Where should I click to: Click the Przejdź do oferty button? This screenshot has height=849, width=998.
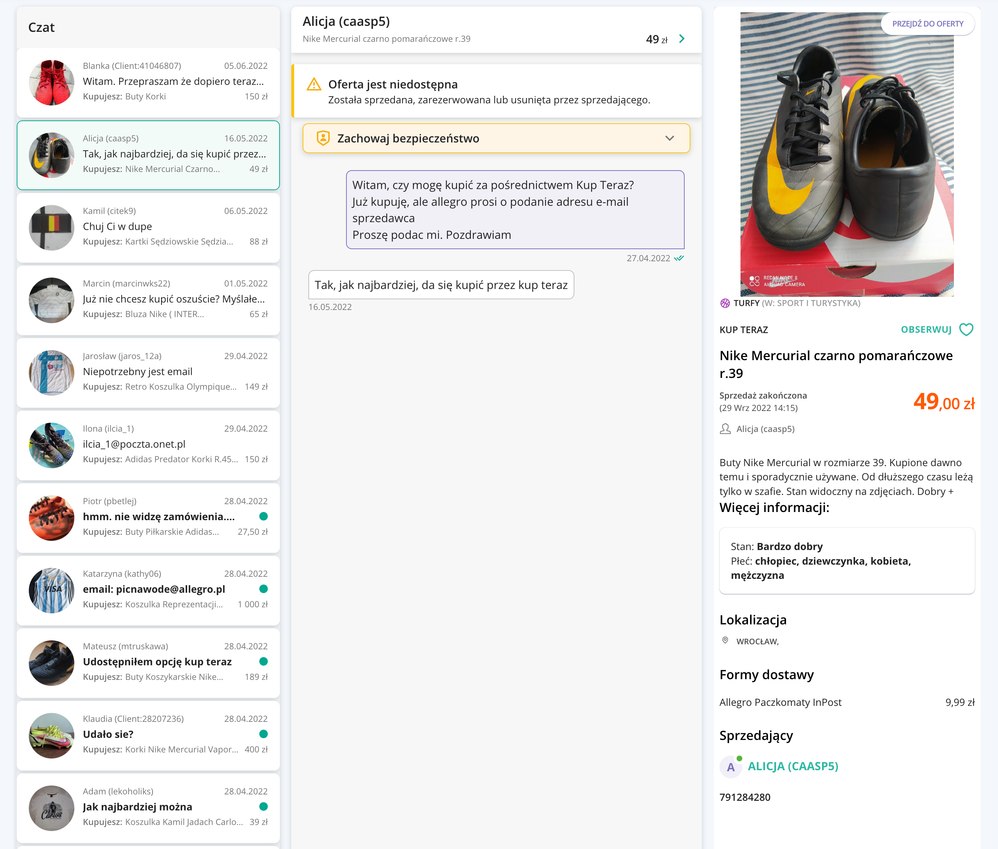pyautogui.click(x=927, y=24)
